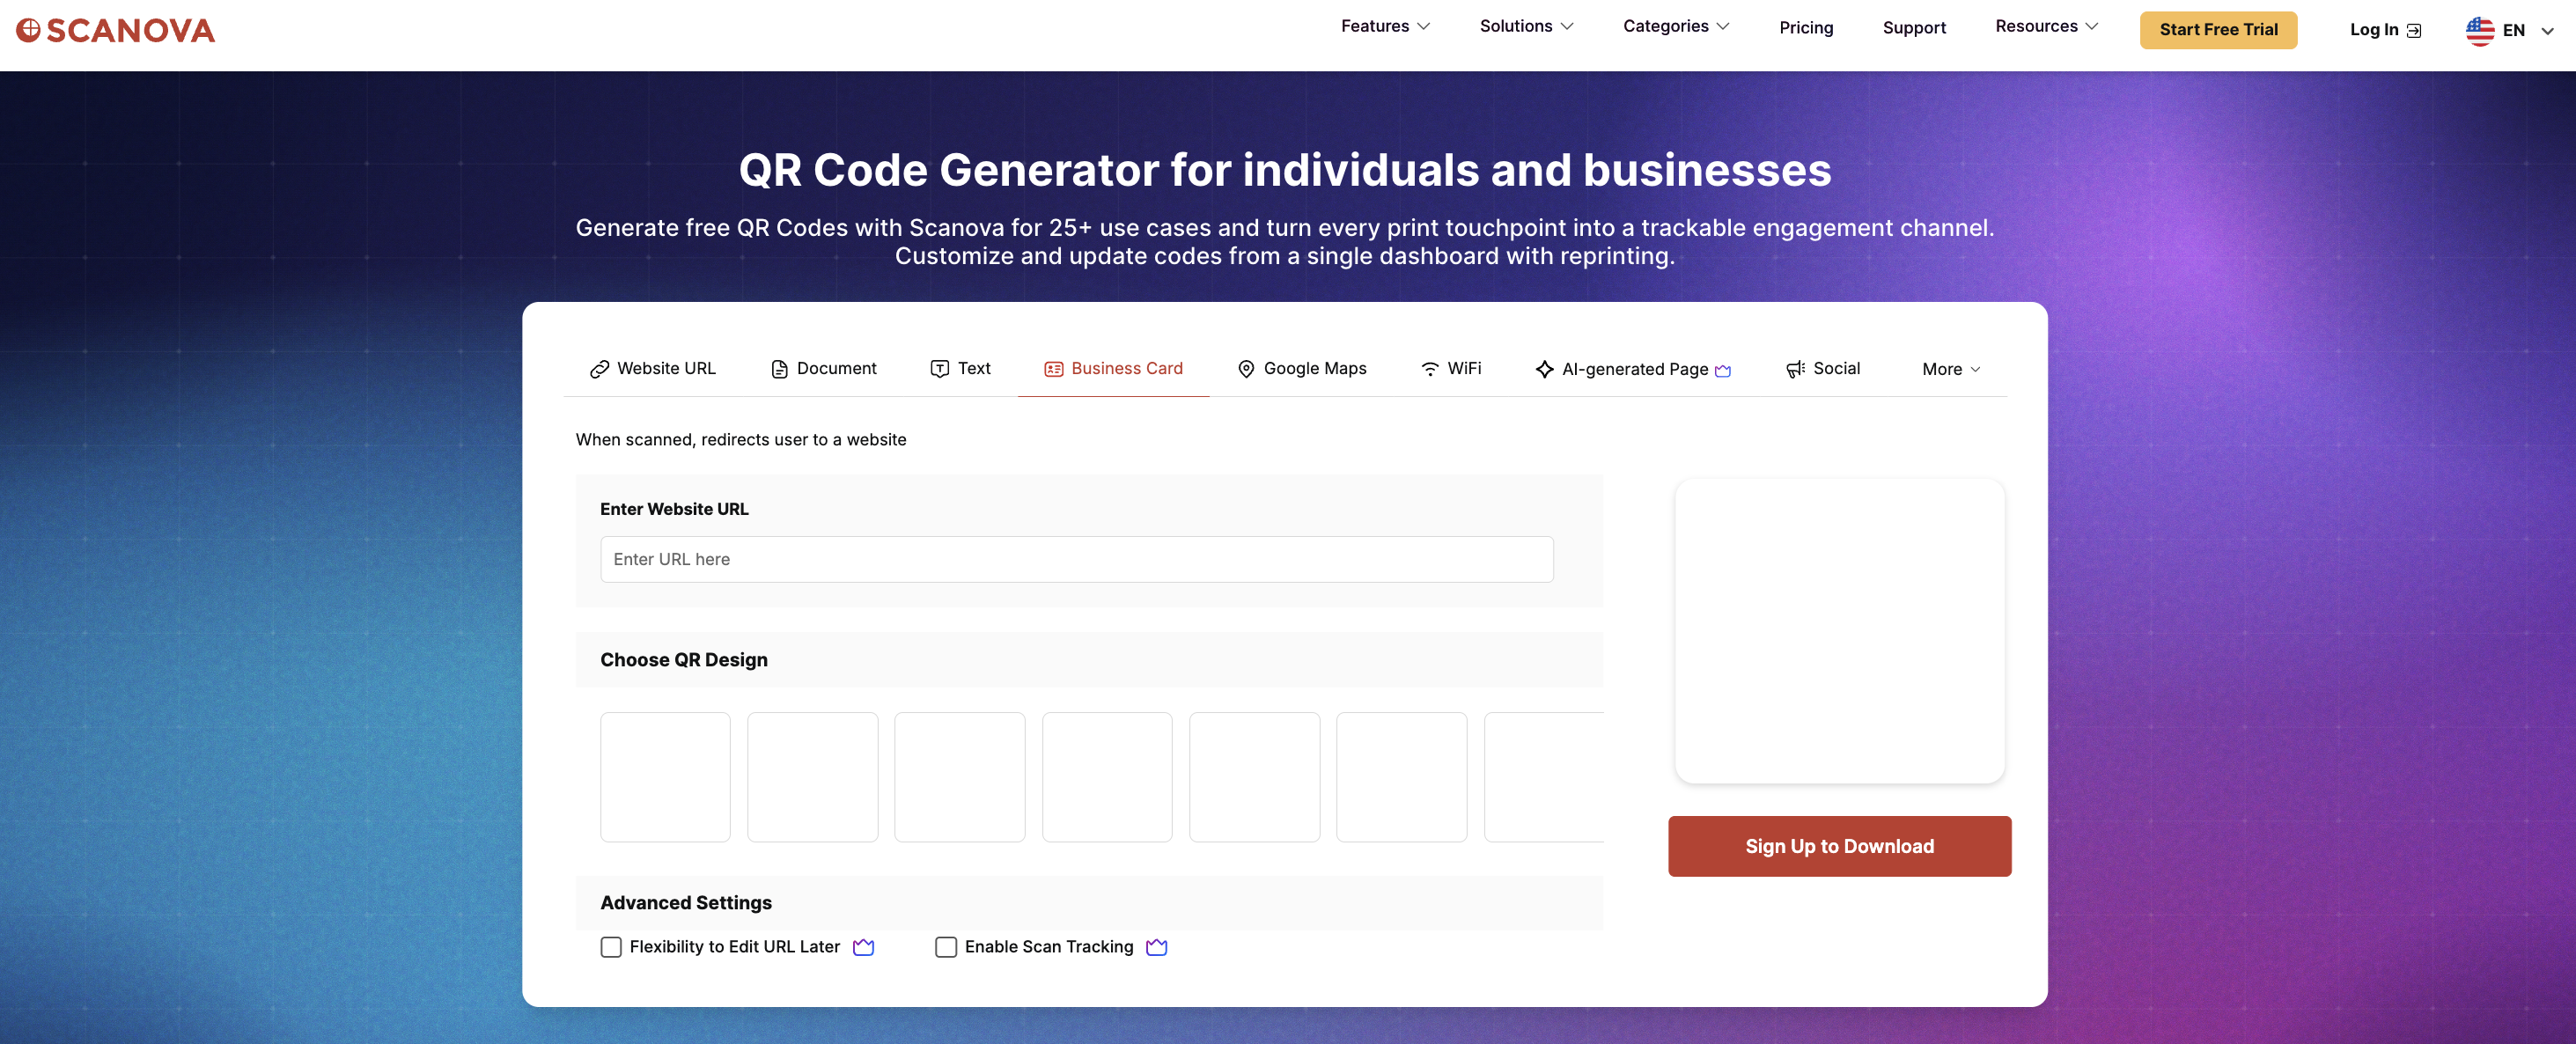Click the premium crown beside AI-generated Page

point(1722,371)
